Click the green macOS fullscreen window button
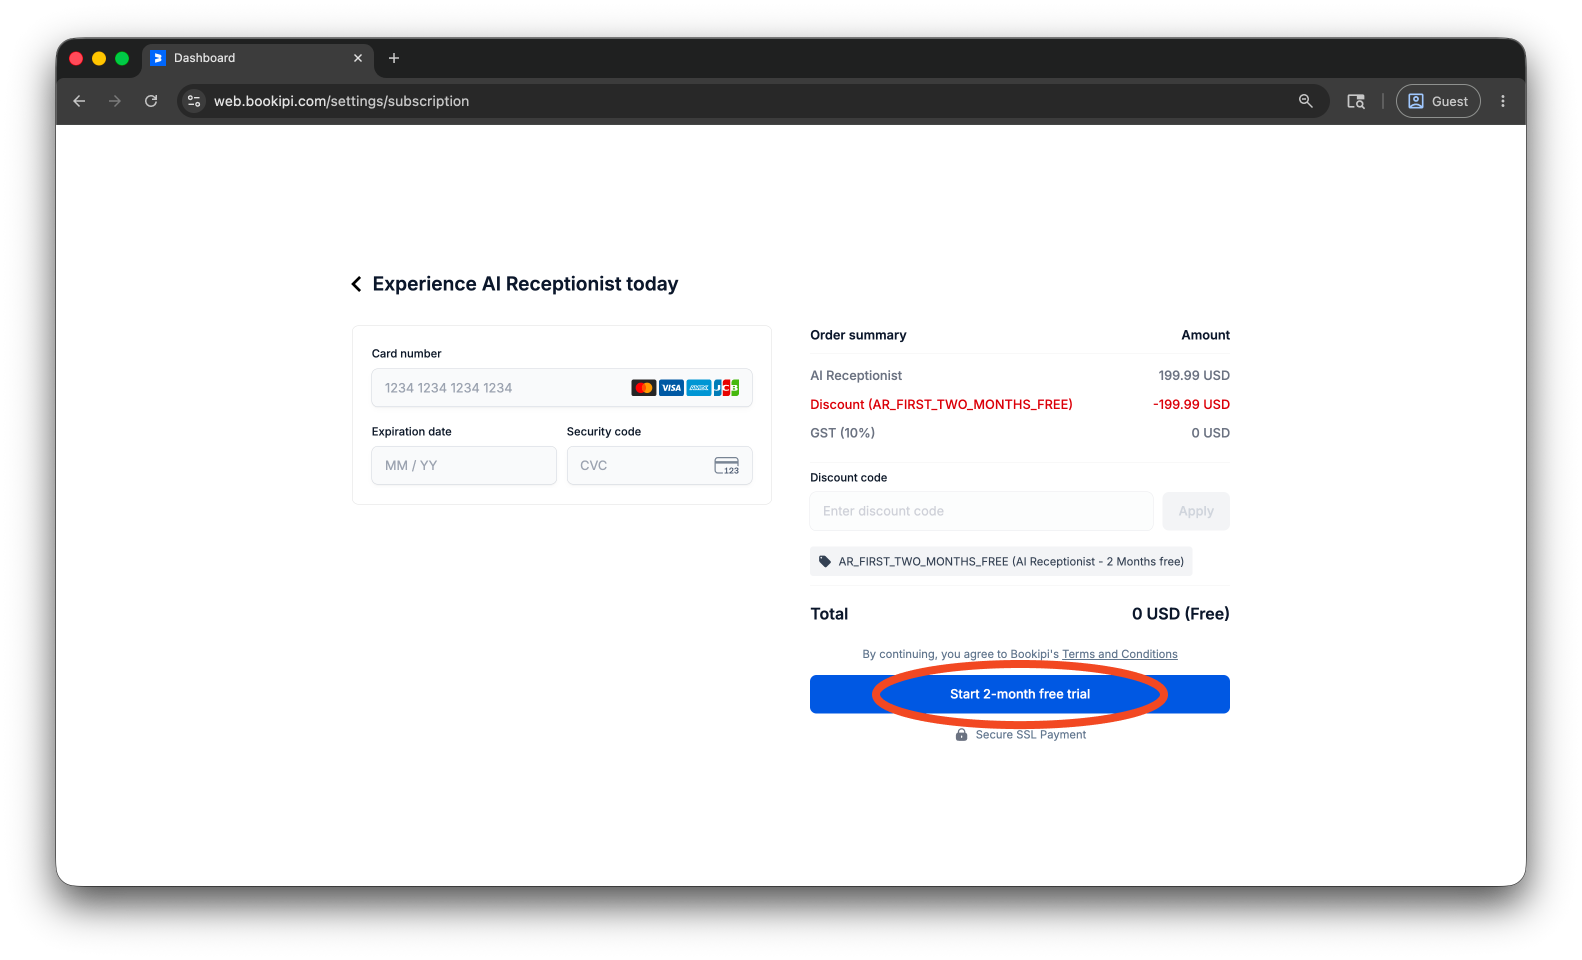 point(122,58)
